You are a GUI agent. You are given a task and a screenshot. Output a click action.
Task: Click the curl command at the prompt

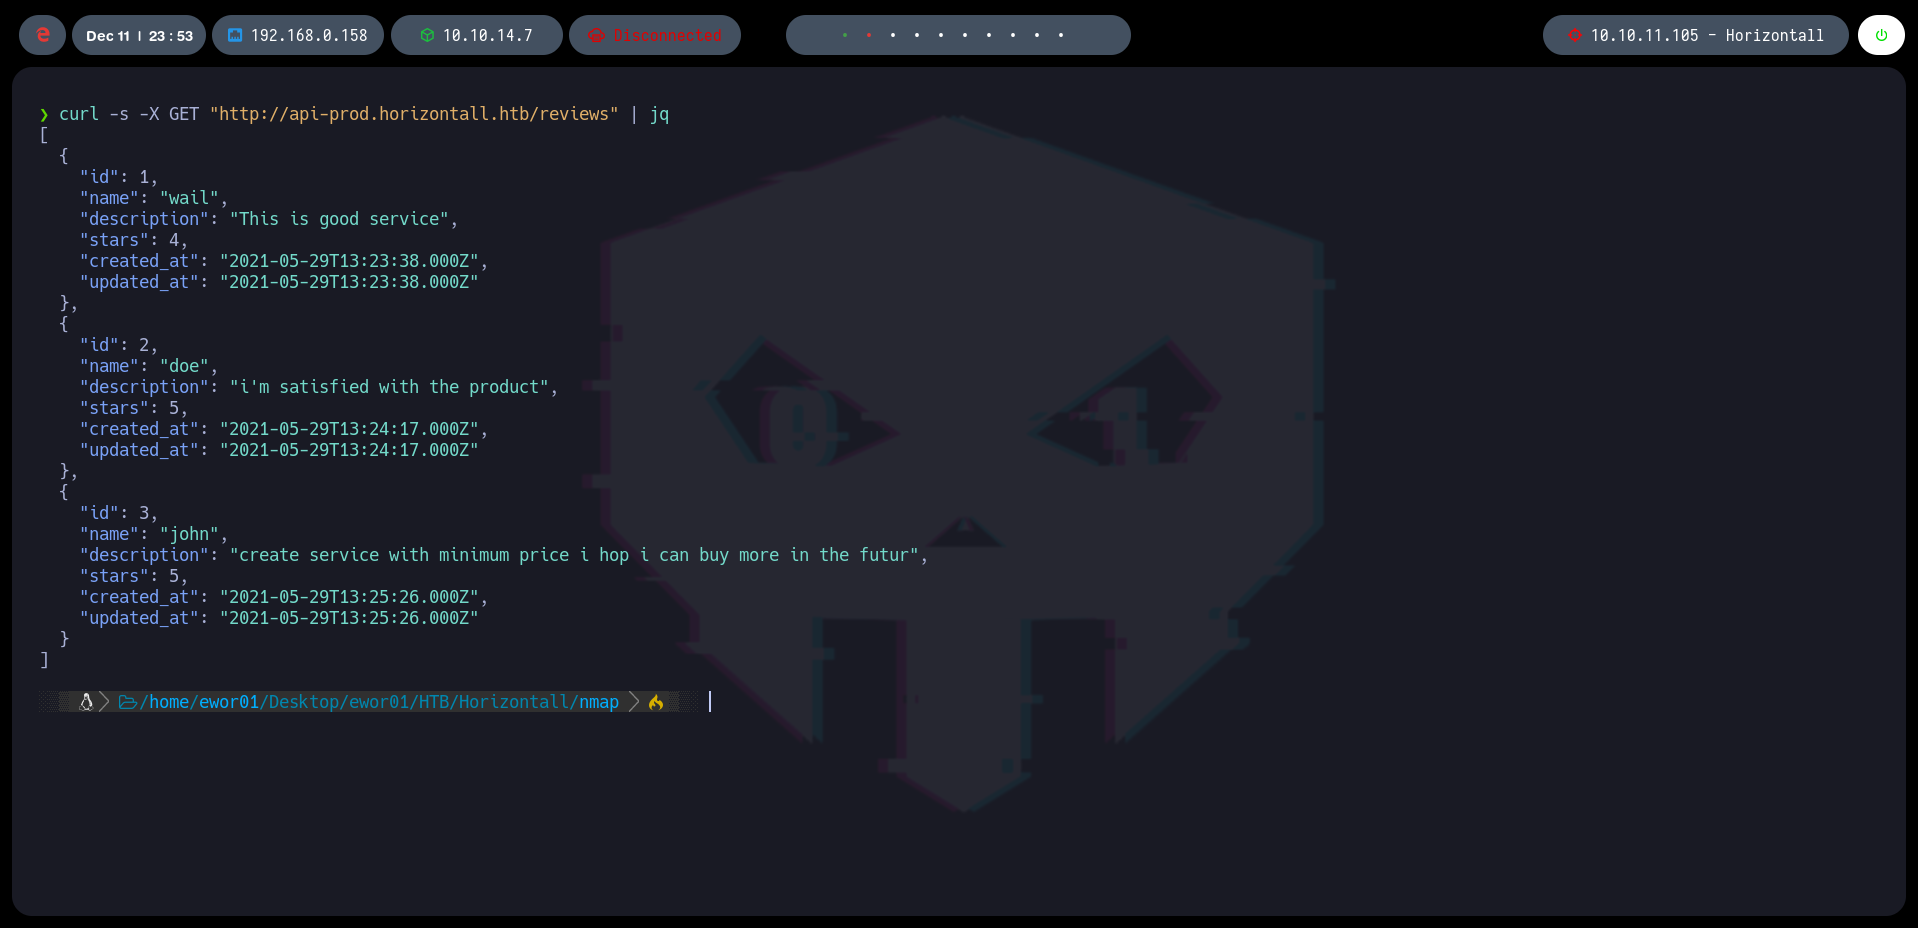[79, 114]
